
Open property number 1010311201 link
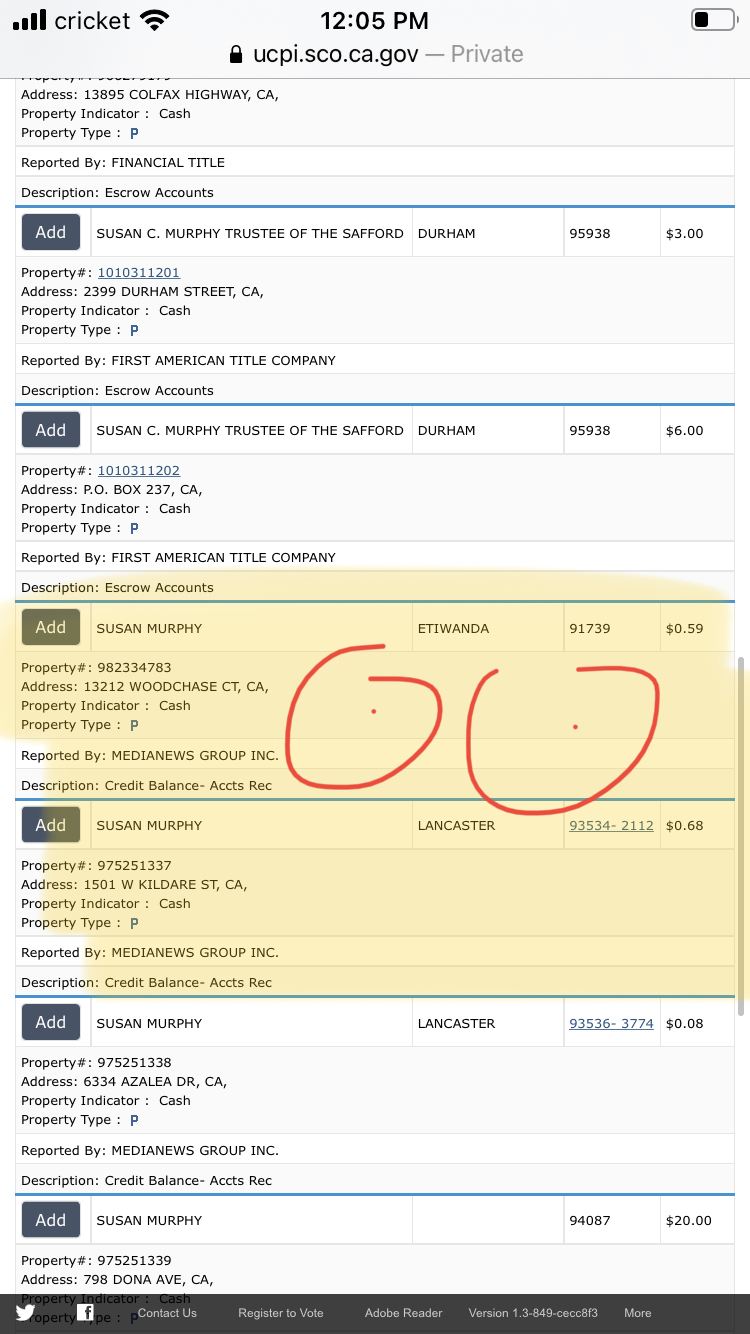[x=138, y=272]
